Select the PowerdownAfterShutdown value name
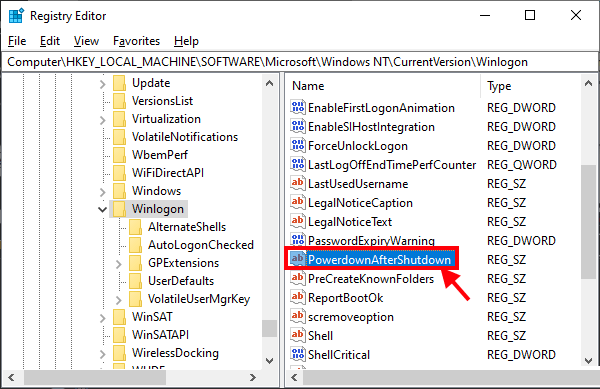Image resolution: width=600 pixels, height=389 pixels. [x=379, y=260]
